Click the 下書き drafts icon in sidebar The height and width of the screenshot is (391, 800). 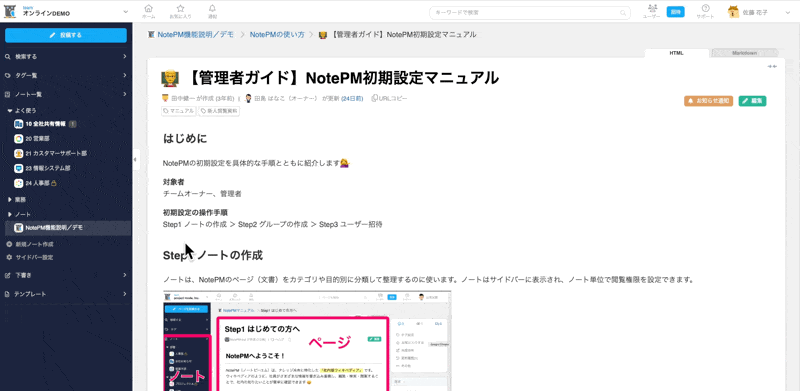point(8,275)
